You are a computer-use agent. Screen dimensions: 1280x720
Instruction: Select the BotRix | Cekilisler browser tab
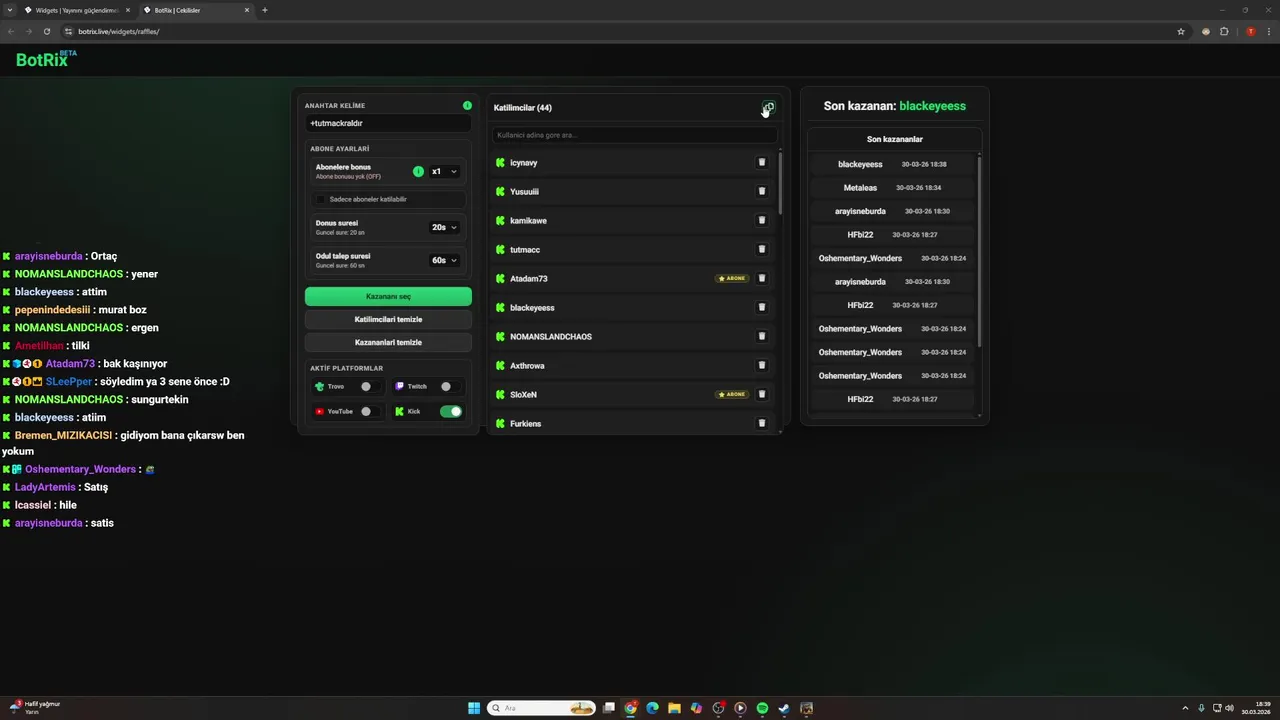(x=197, y=10)
